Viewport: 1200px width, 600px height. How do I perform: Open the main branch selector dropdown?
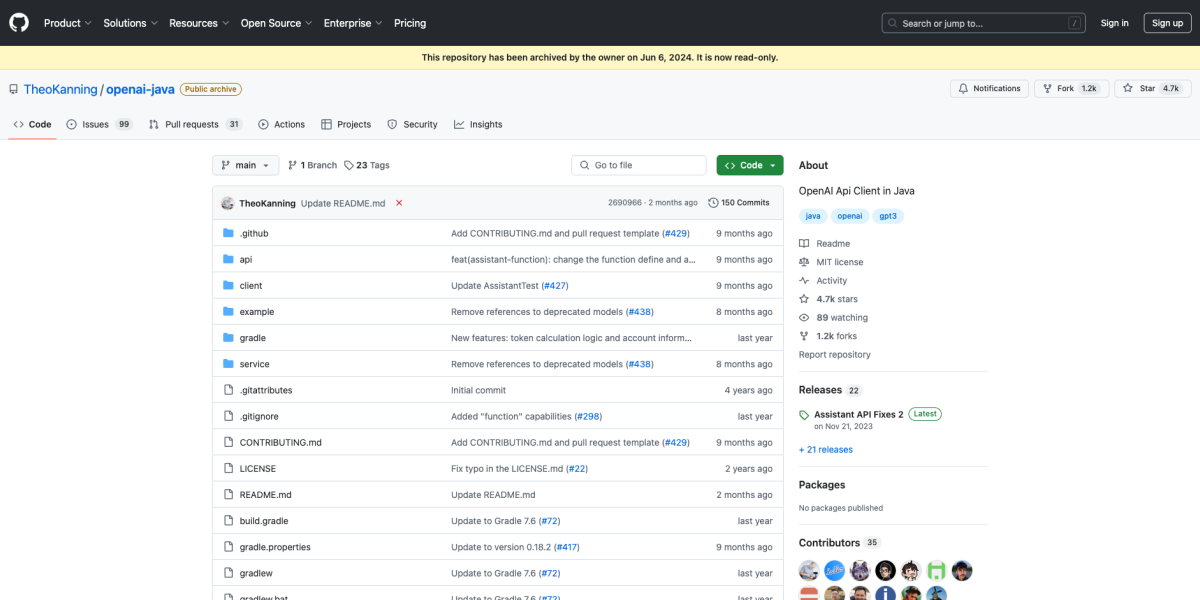(x=245, y=165)
